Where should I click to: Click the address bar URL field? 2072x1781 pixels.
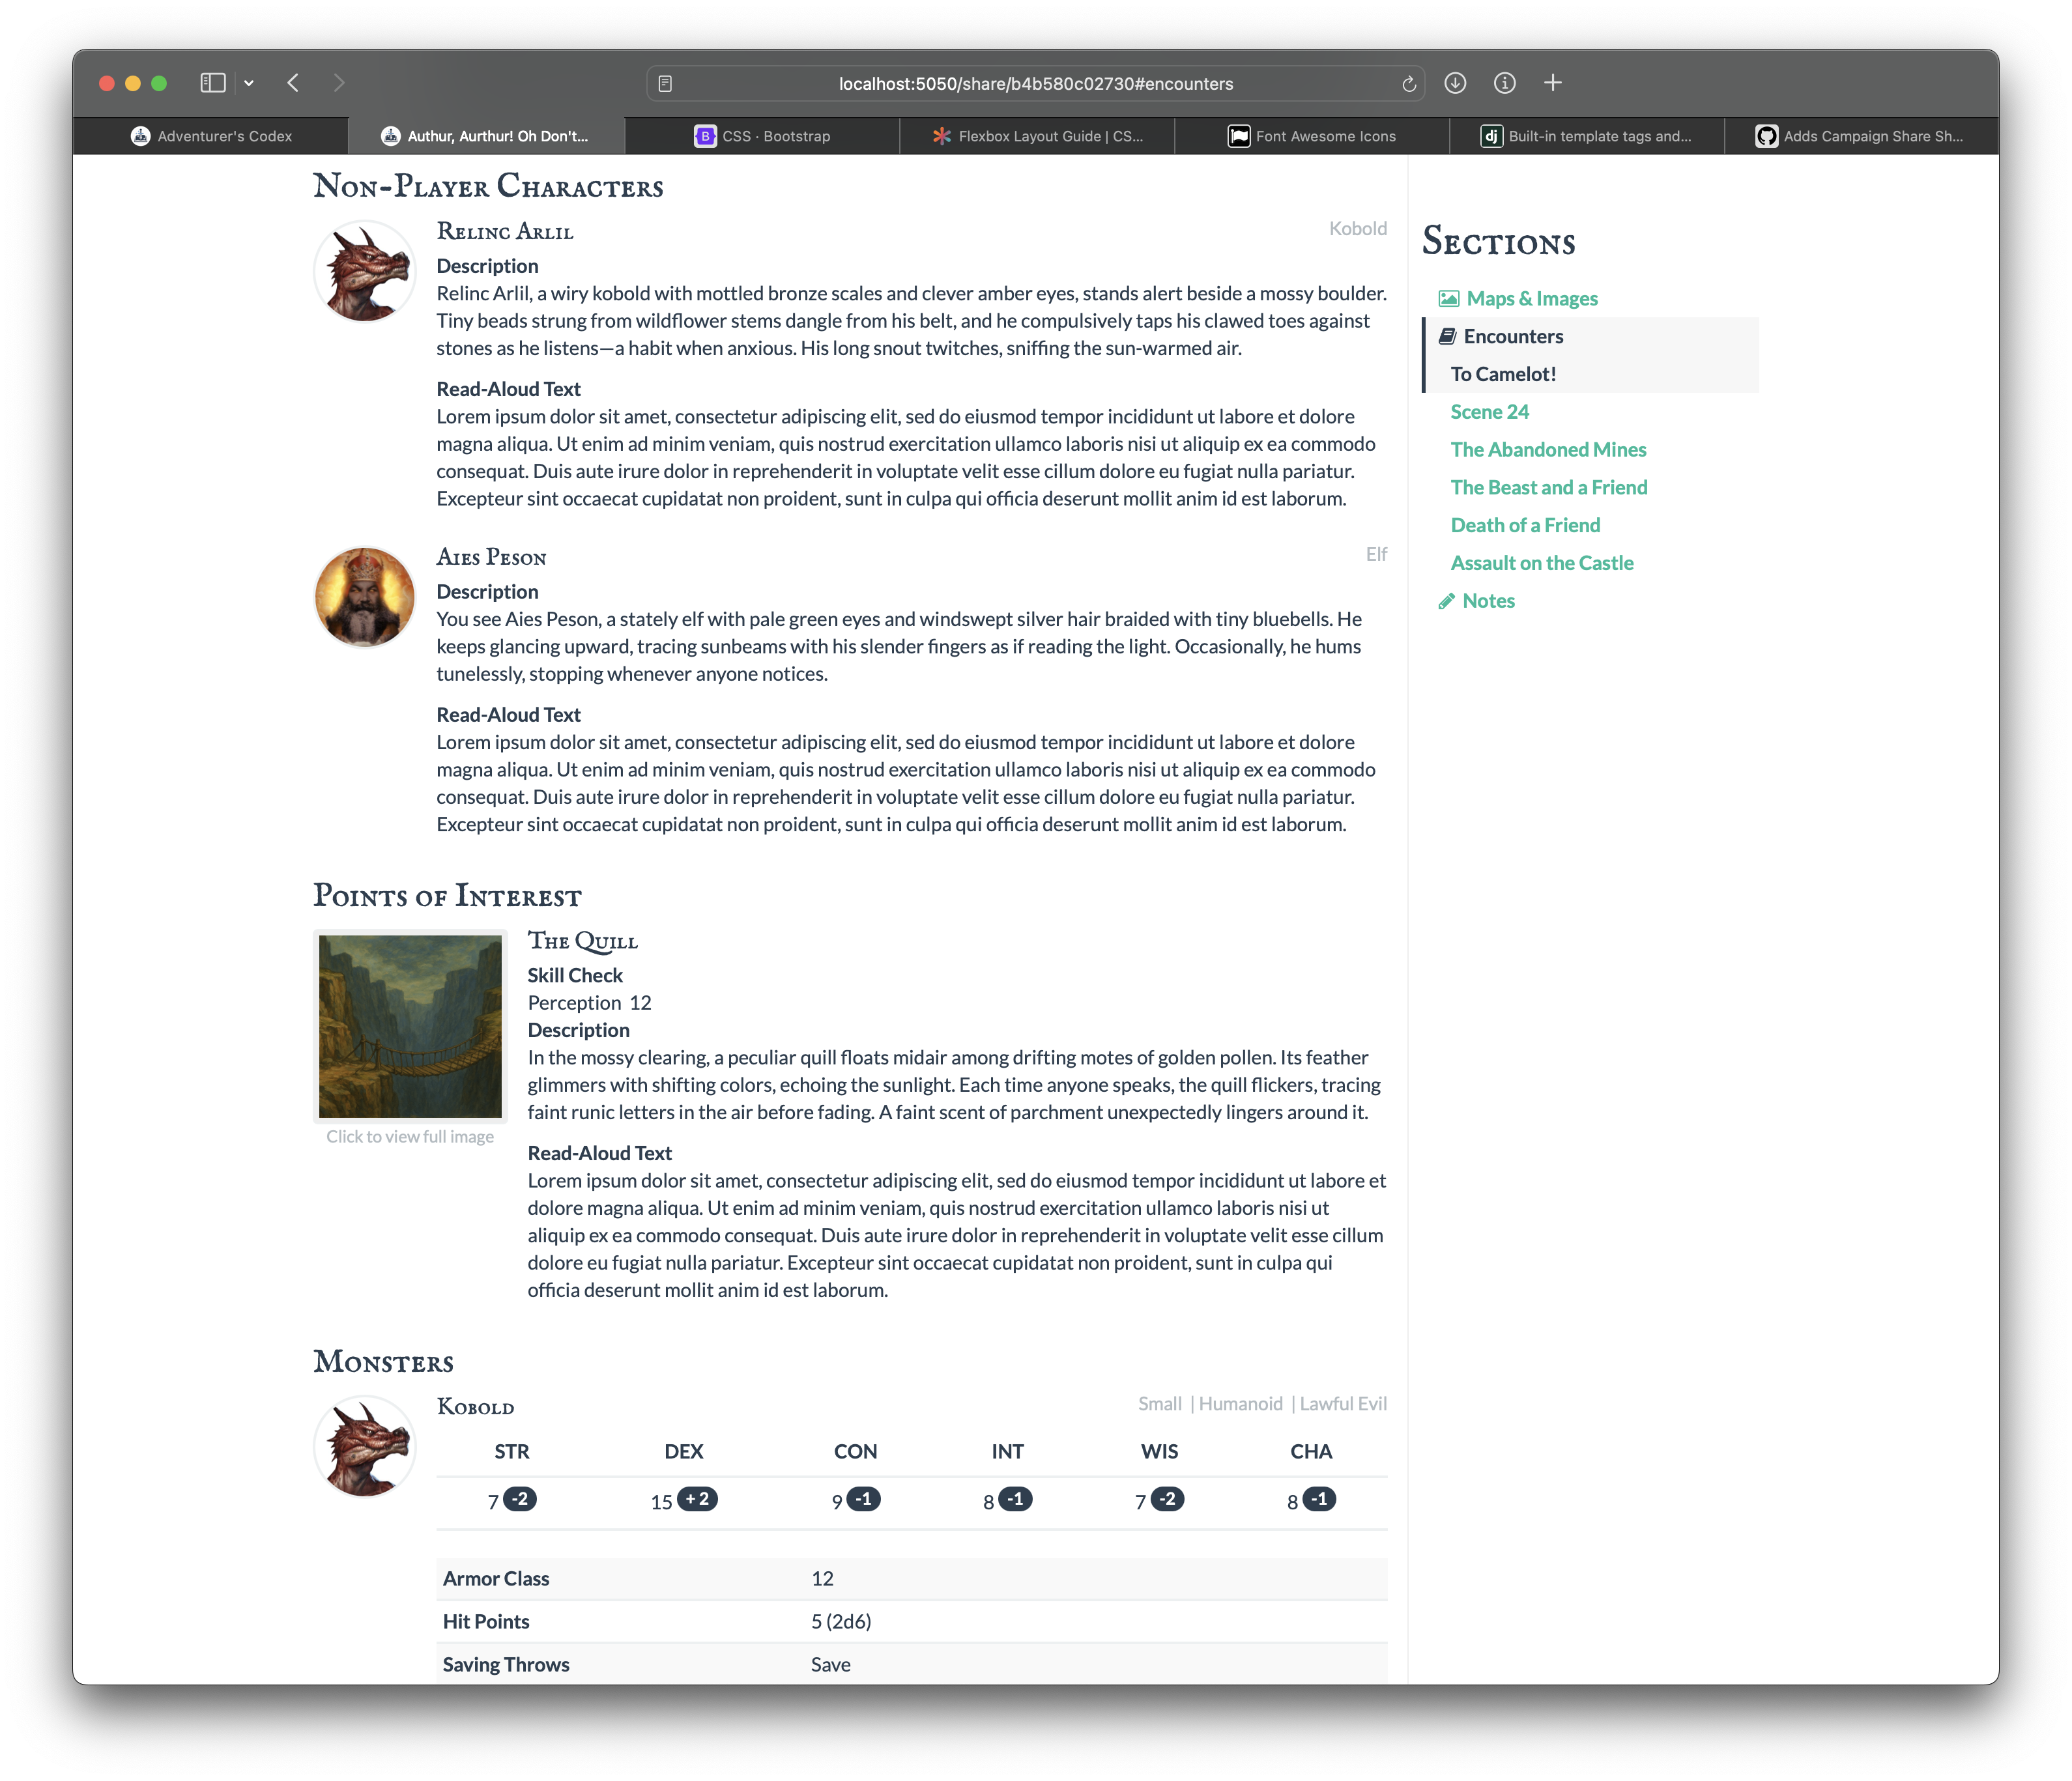(1035, 84)
